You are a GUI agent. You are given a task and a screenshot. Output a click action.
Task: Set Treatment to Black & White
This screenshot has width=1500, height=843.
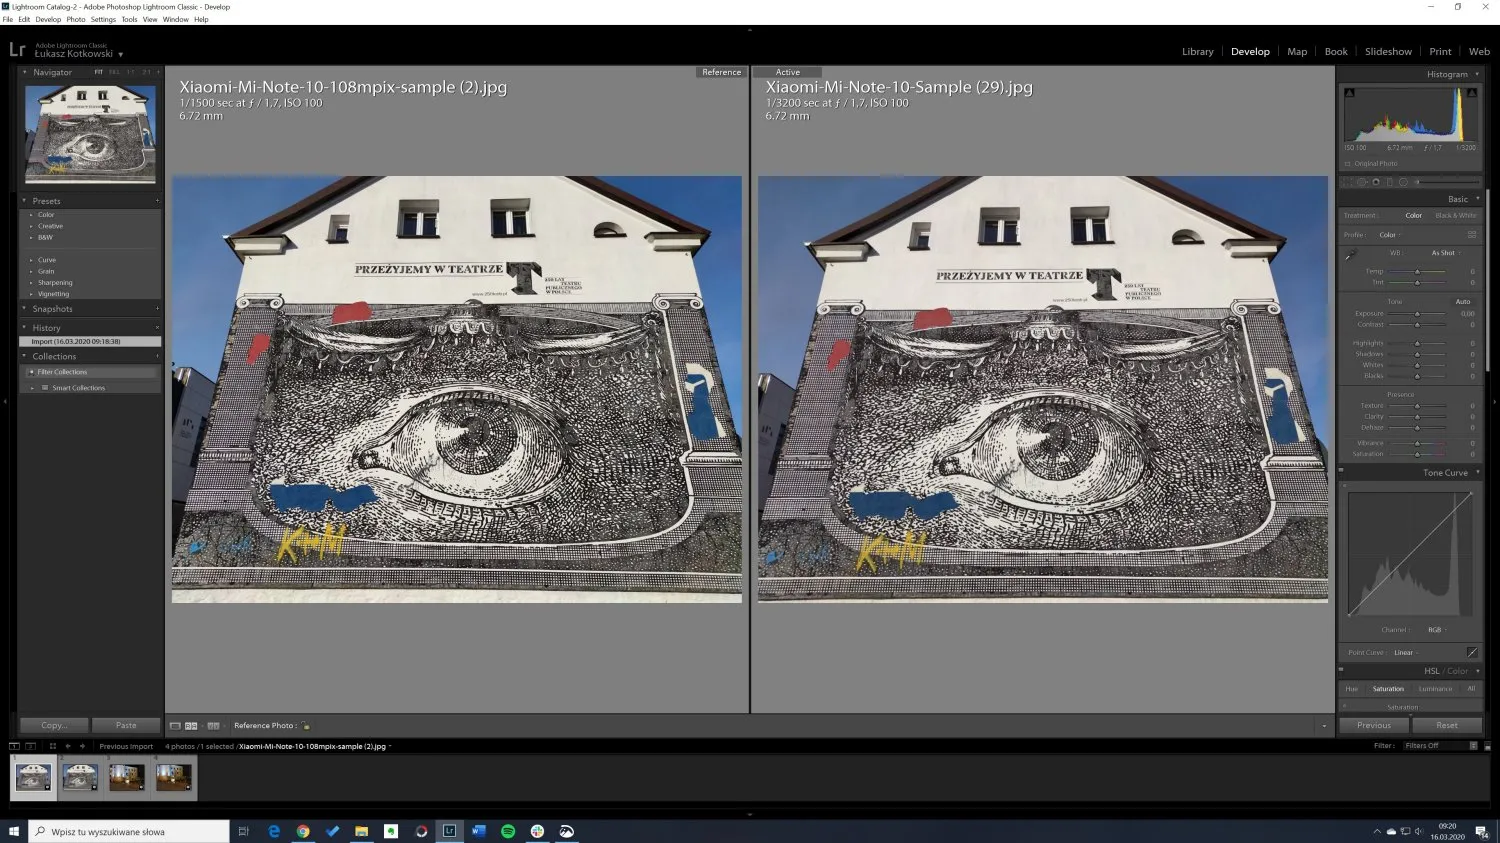pyautogui.click(x=1456, y=215)
